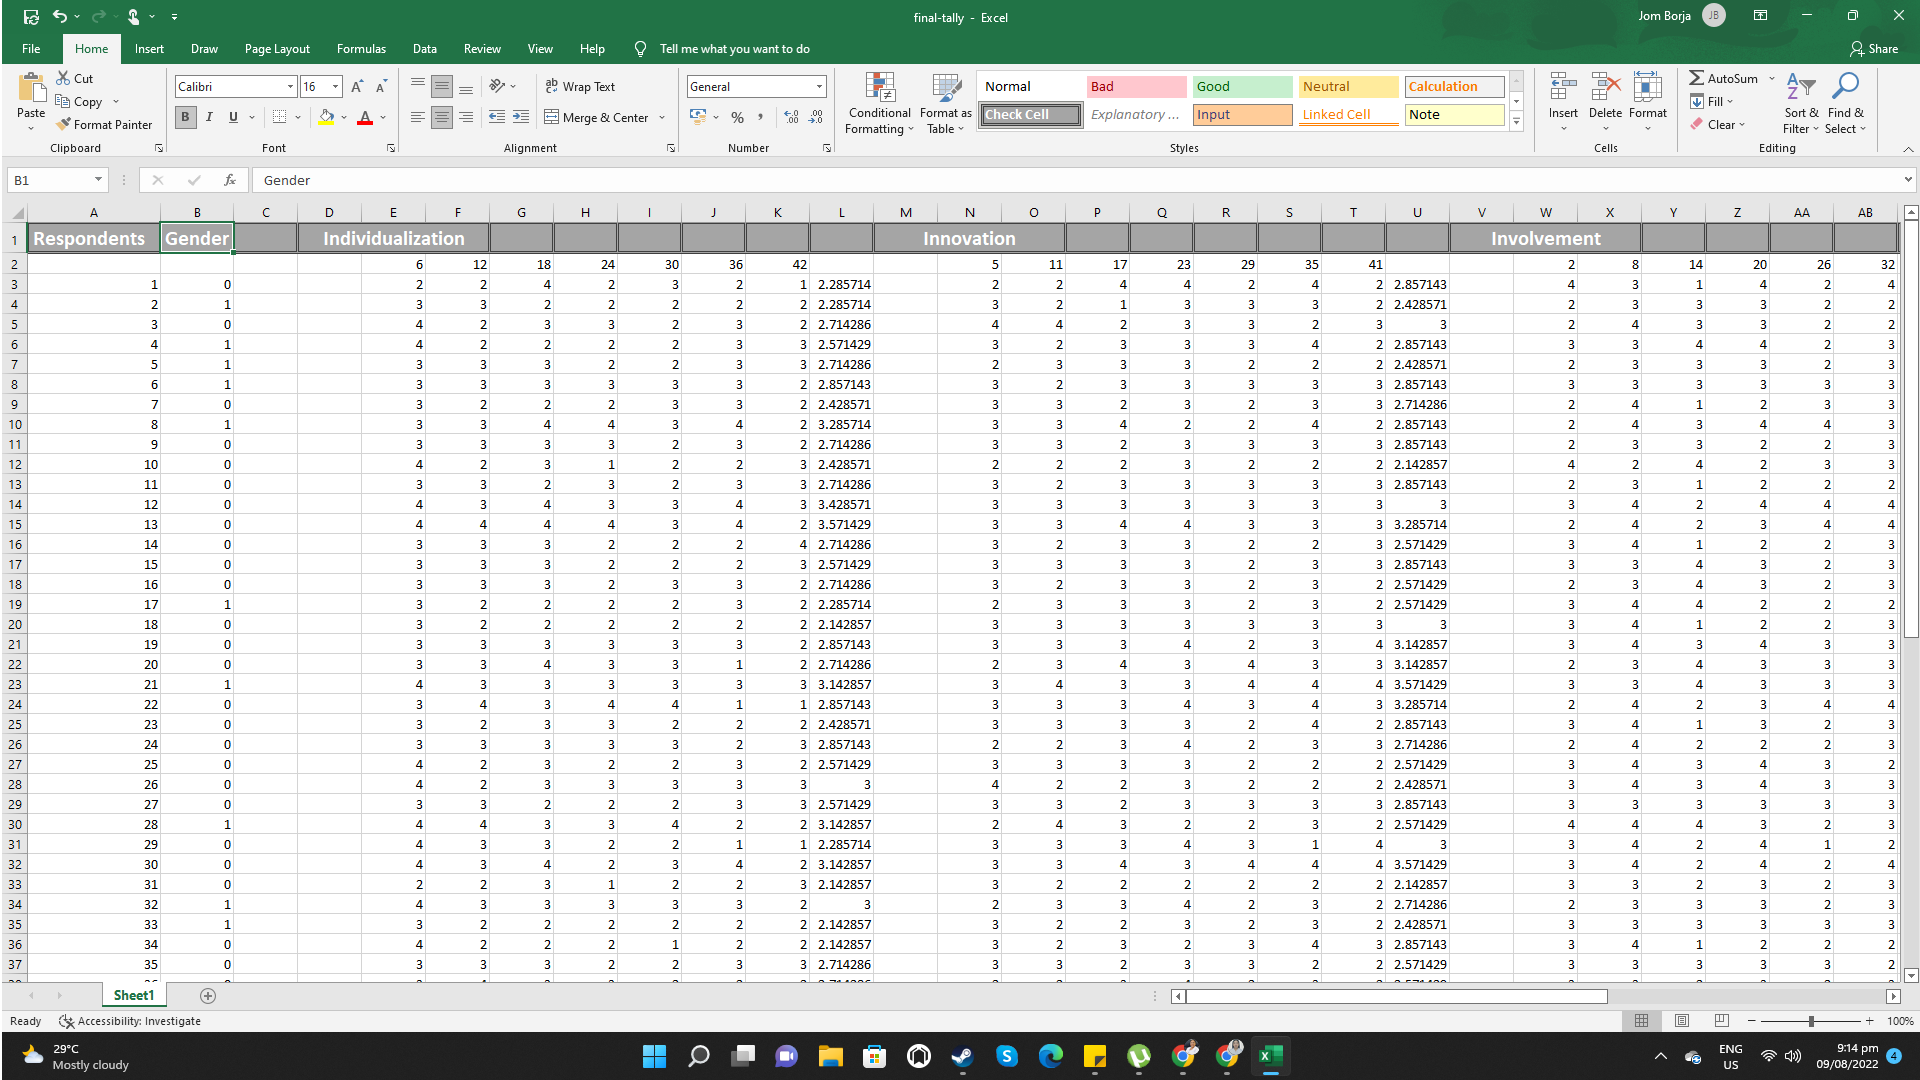Toggle Bold formatting

tap(186, 117)
